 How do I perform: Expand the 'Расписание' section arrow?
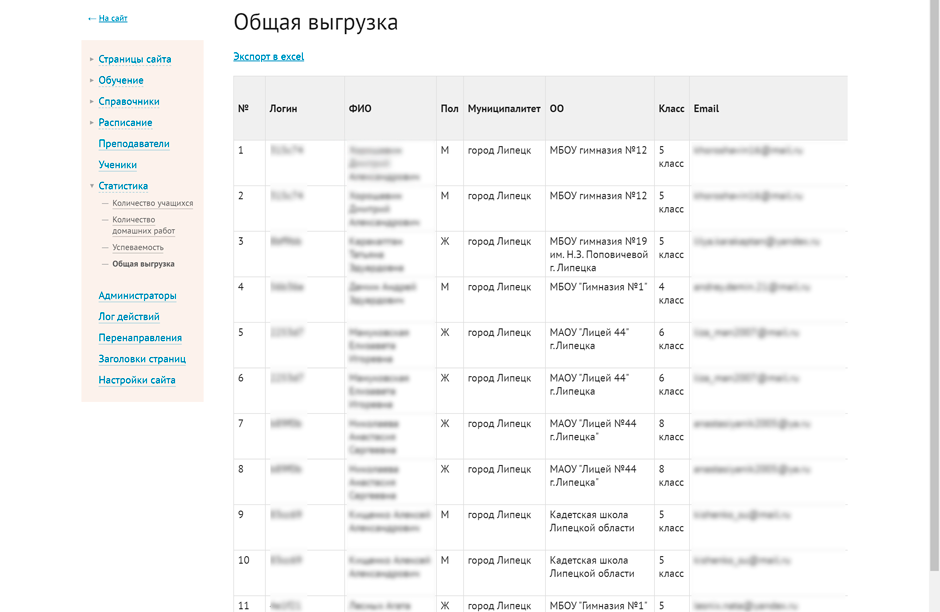pos(92,122)
